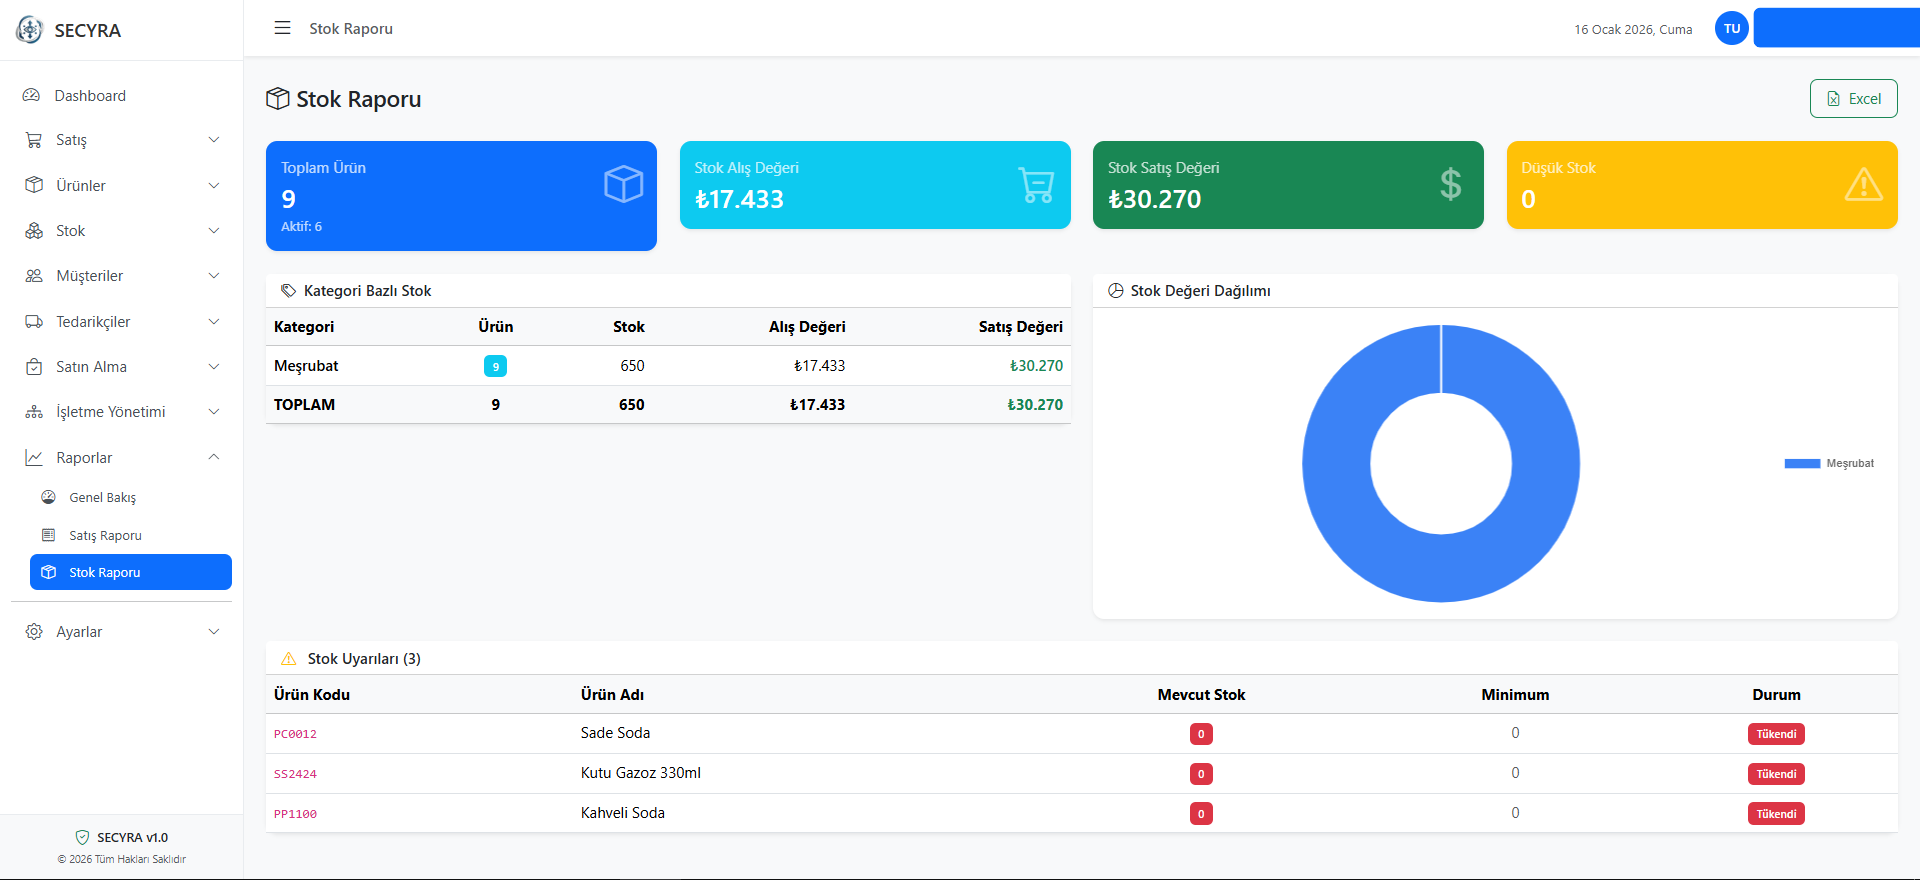Open Satış Raporu from sidebar
The height and width of the screenshot is (880, 1920).
105,536
